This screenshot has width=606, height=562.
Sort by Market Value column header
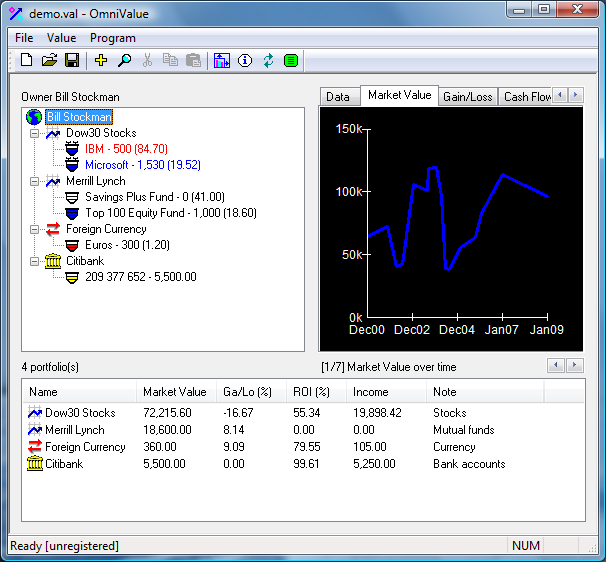point(176,392)
